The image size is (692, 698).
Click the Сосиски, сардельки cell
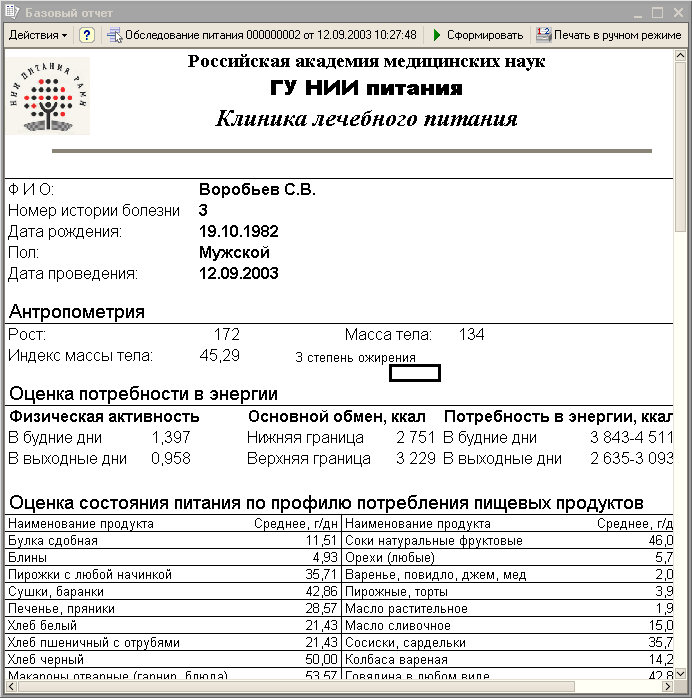click(405, 642)
